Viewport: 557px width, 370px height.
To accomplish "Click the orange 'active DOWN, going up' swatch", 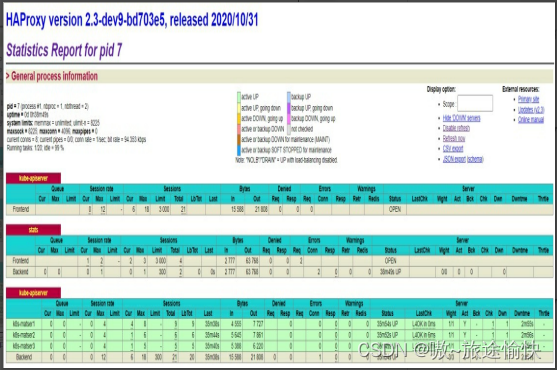I will click(239, 118).
